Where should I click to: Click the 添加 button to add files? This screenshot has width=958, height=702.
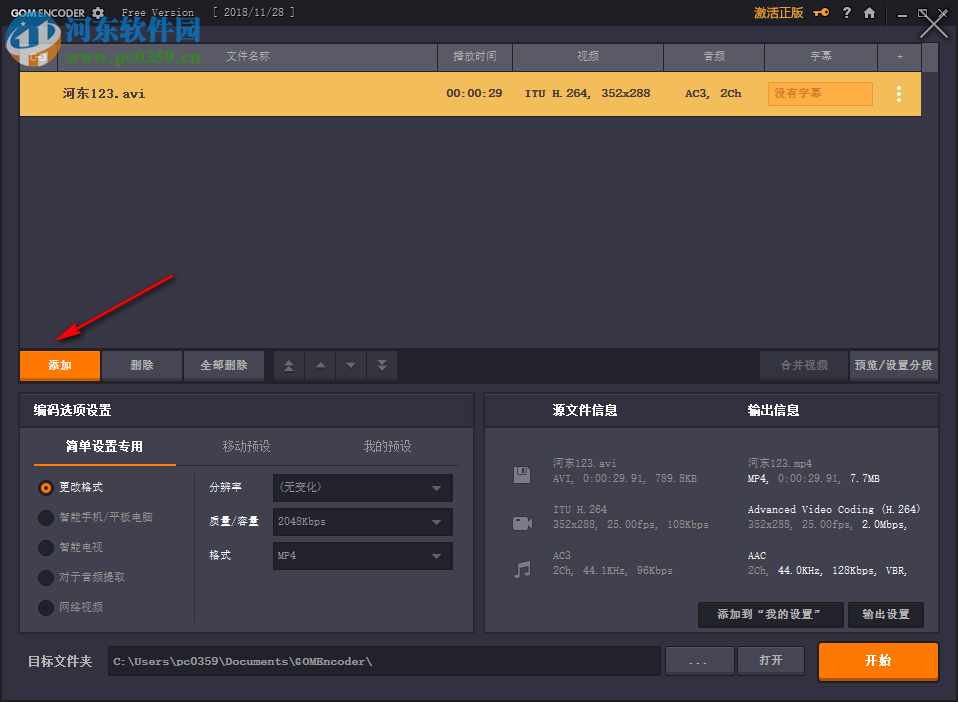pyautogui.click(x=59, y=365)
